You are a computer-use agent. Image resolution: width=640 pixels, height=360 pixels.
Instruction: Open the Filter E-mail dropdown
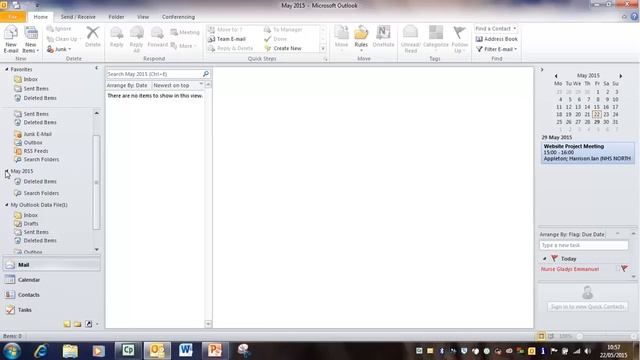[497, 49]
